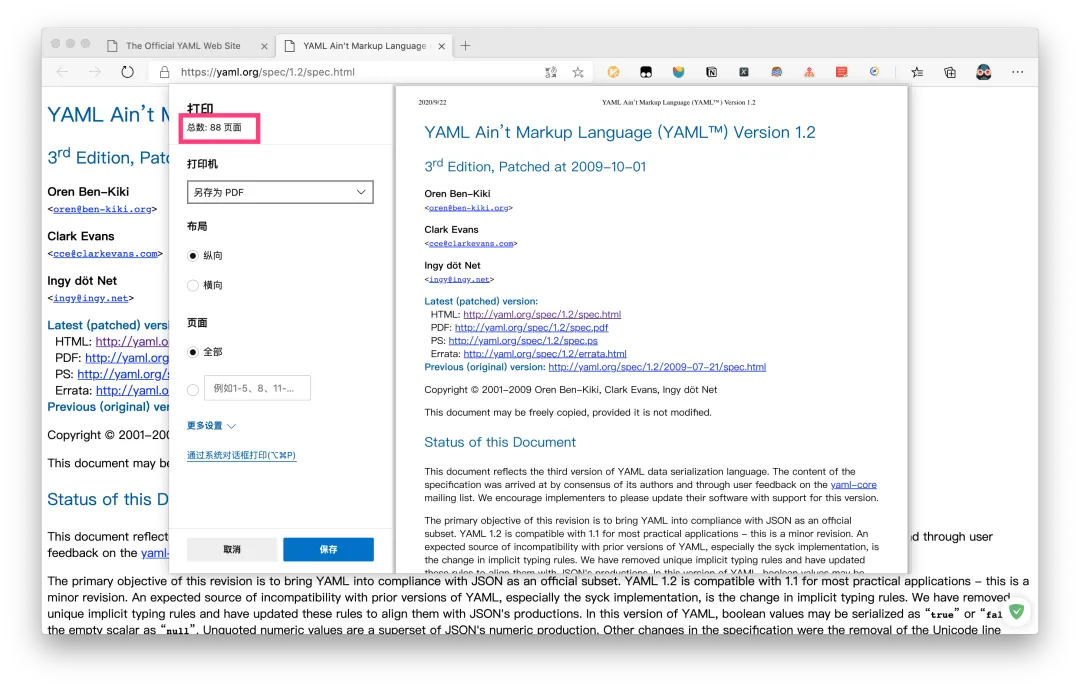Viewport: 1080px width, 689px height.
Task: Click the address bar URL yaml.org/spec/1.2/spec.html
Action: pyautogui.click(x=268, y=72)
